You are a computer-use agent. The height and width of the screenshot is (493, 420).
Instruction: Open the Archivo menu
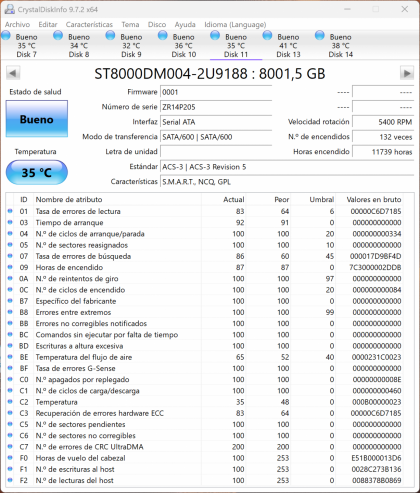pos(17,24)
